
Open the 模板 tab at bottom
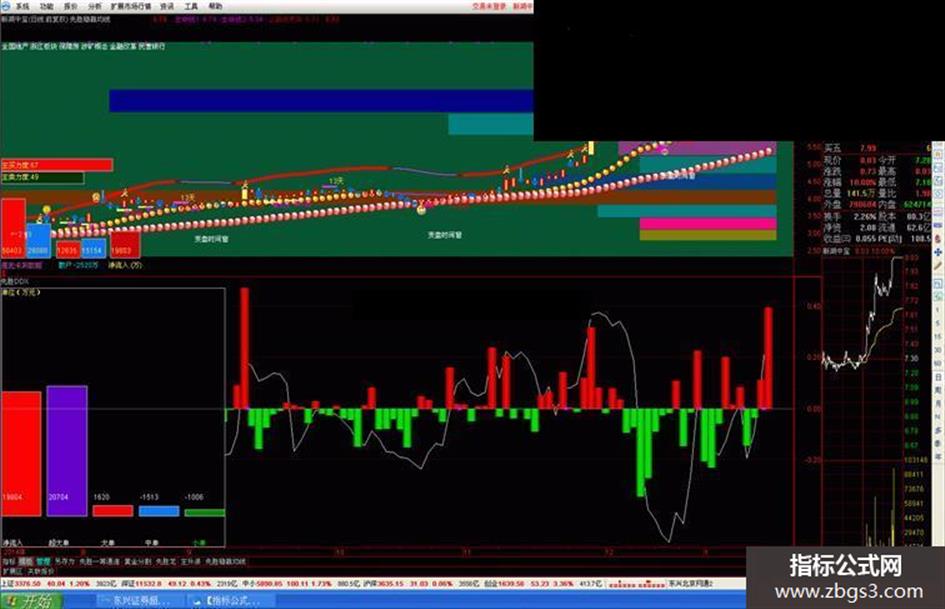pos(25,561)
